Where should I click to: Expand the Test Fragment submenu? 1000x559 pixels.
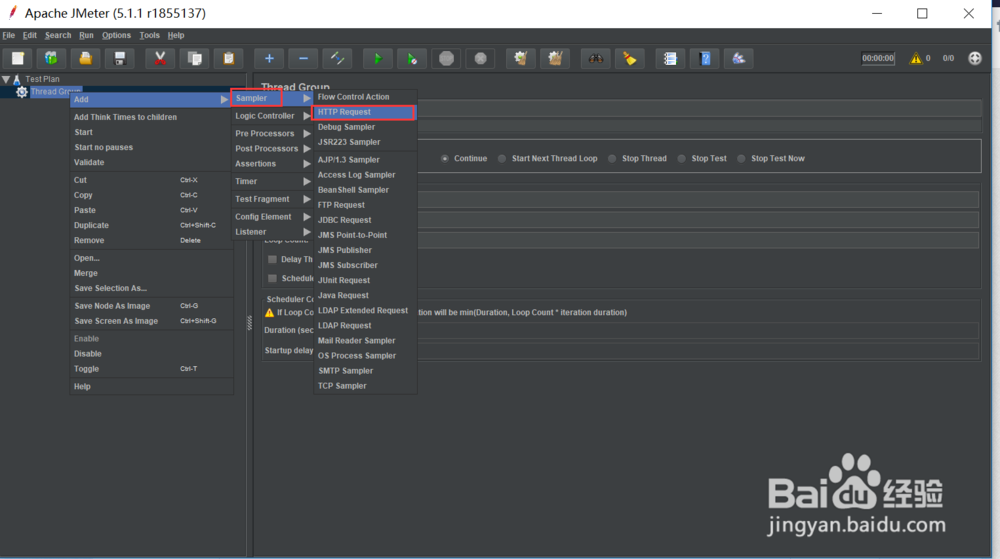click(272, 199)
